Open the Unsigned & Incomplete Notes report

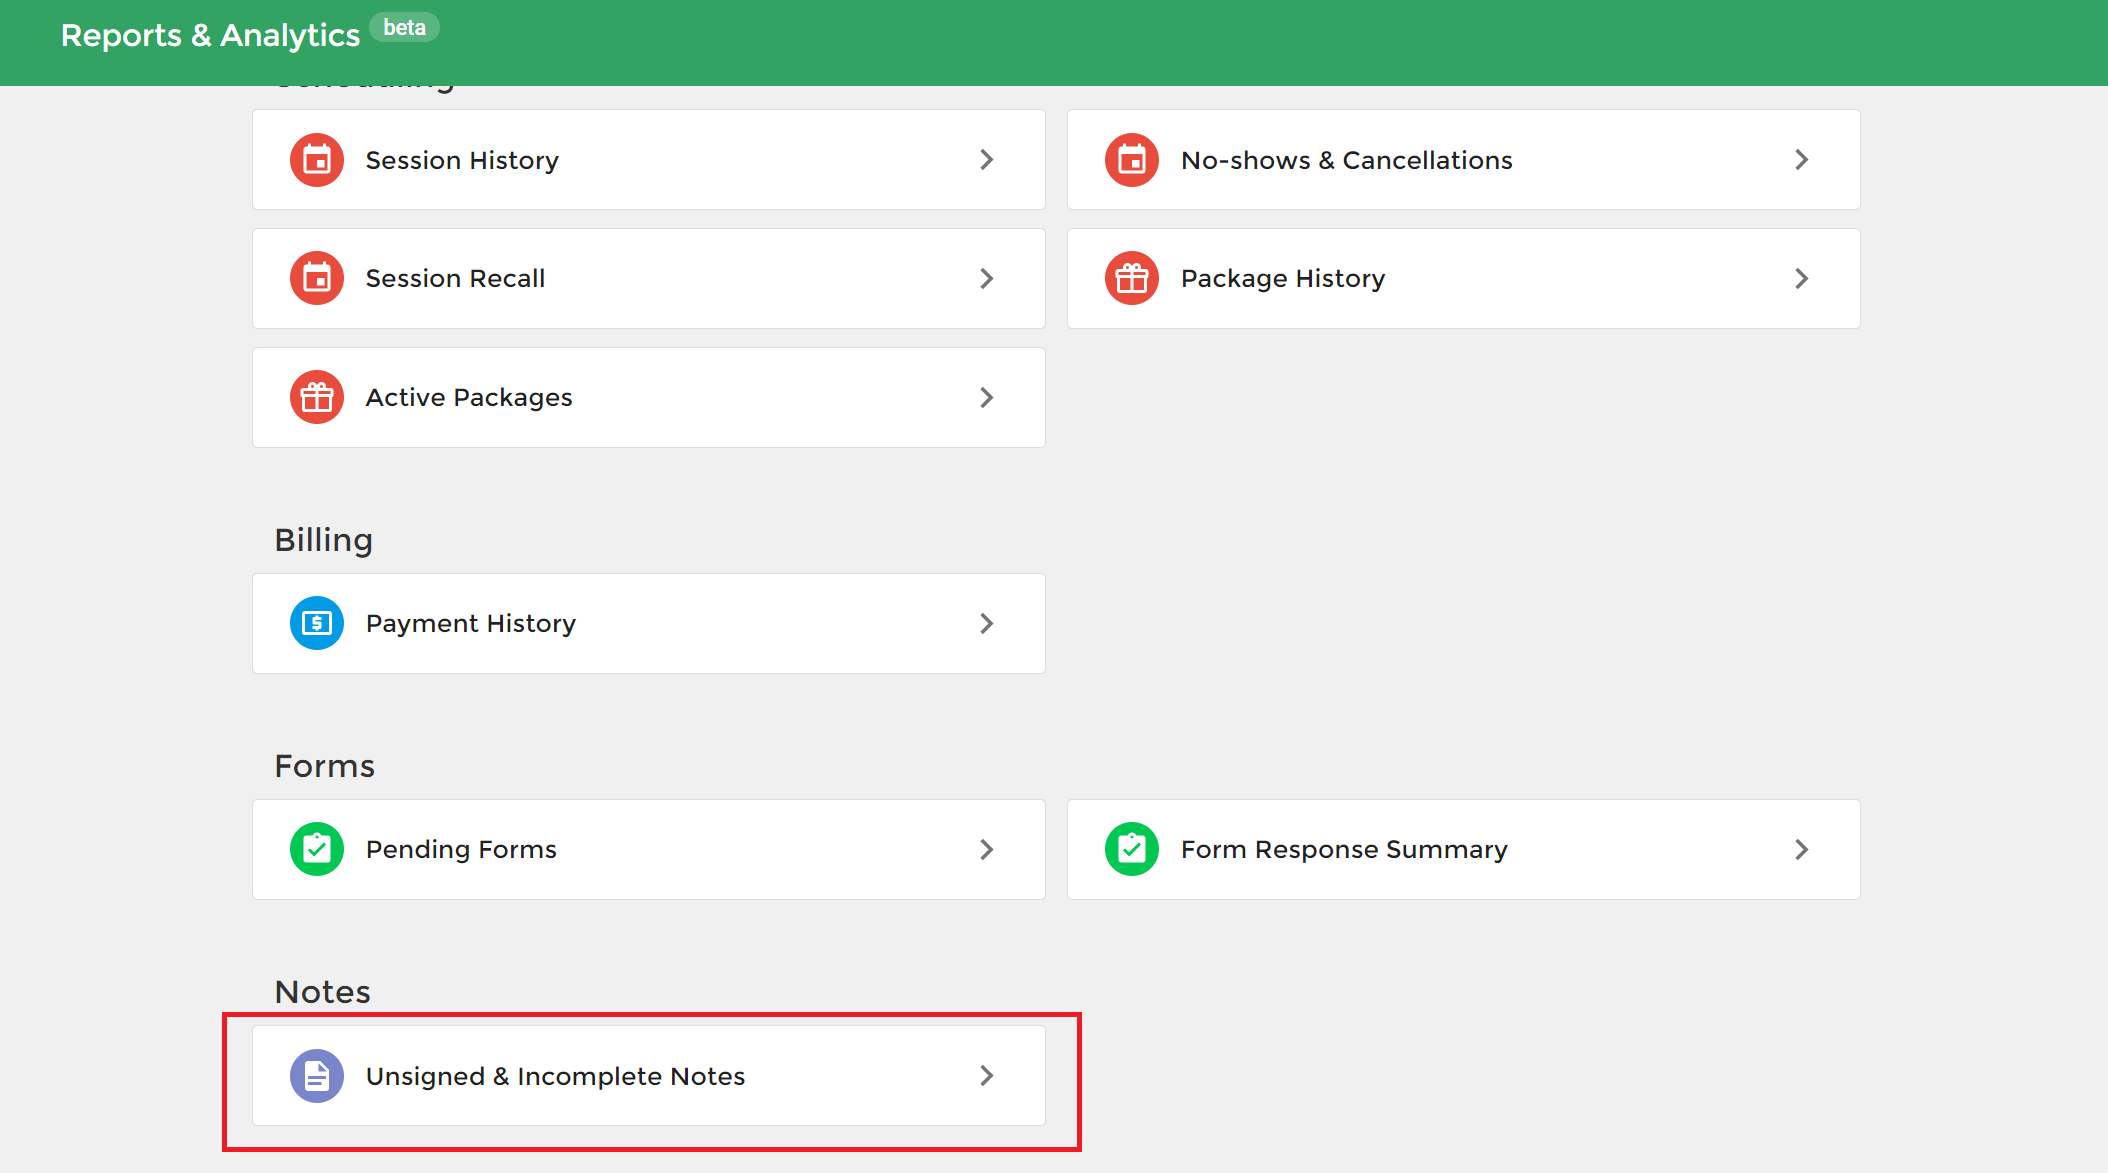[649, 1076]
